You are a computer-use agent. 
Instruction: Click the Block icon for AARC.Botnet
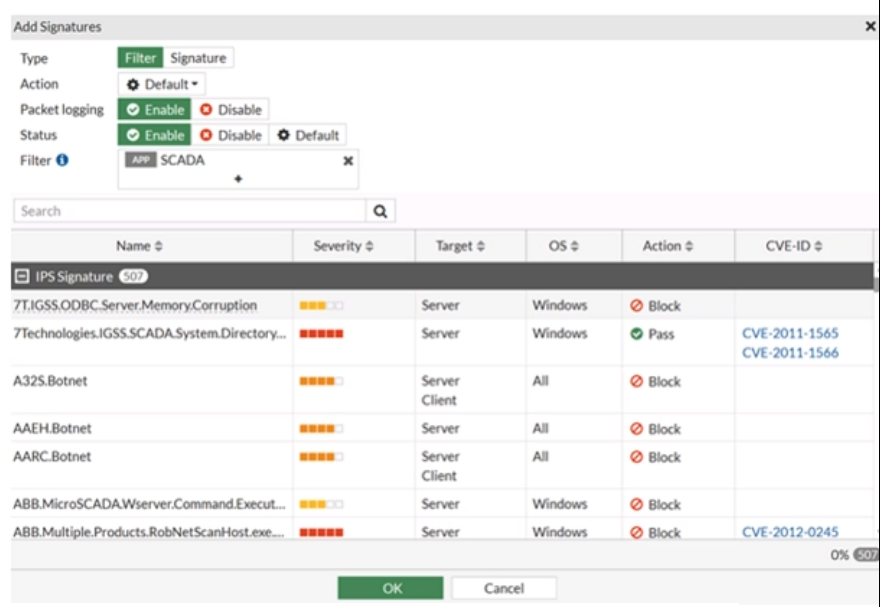[636, 457]
